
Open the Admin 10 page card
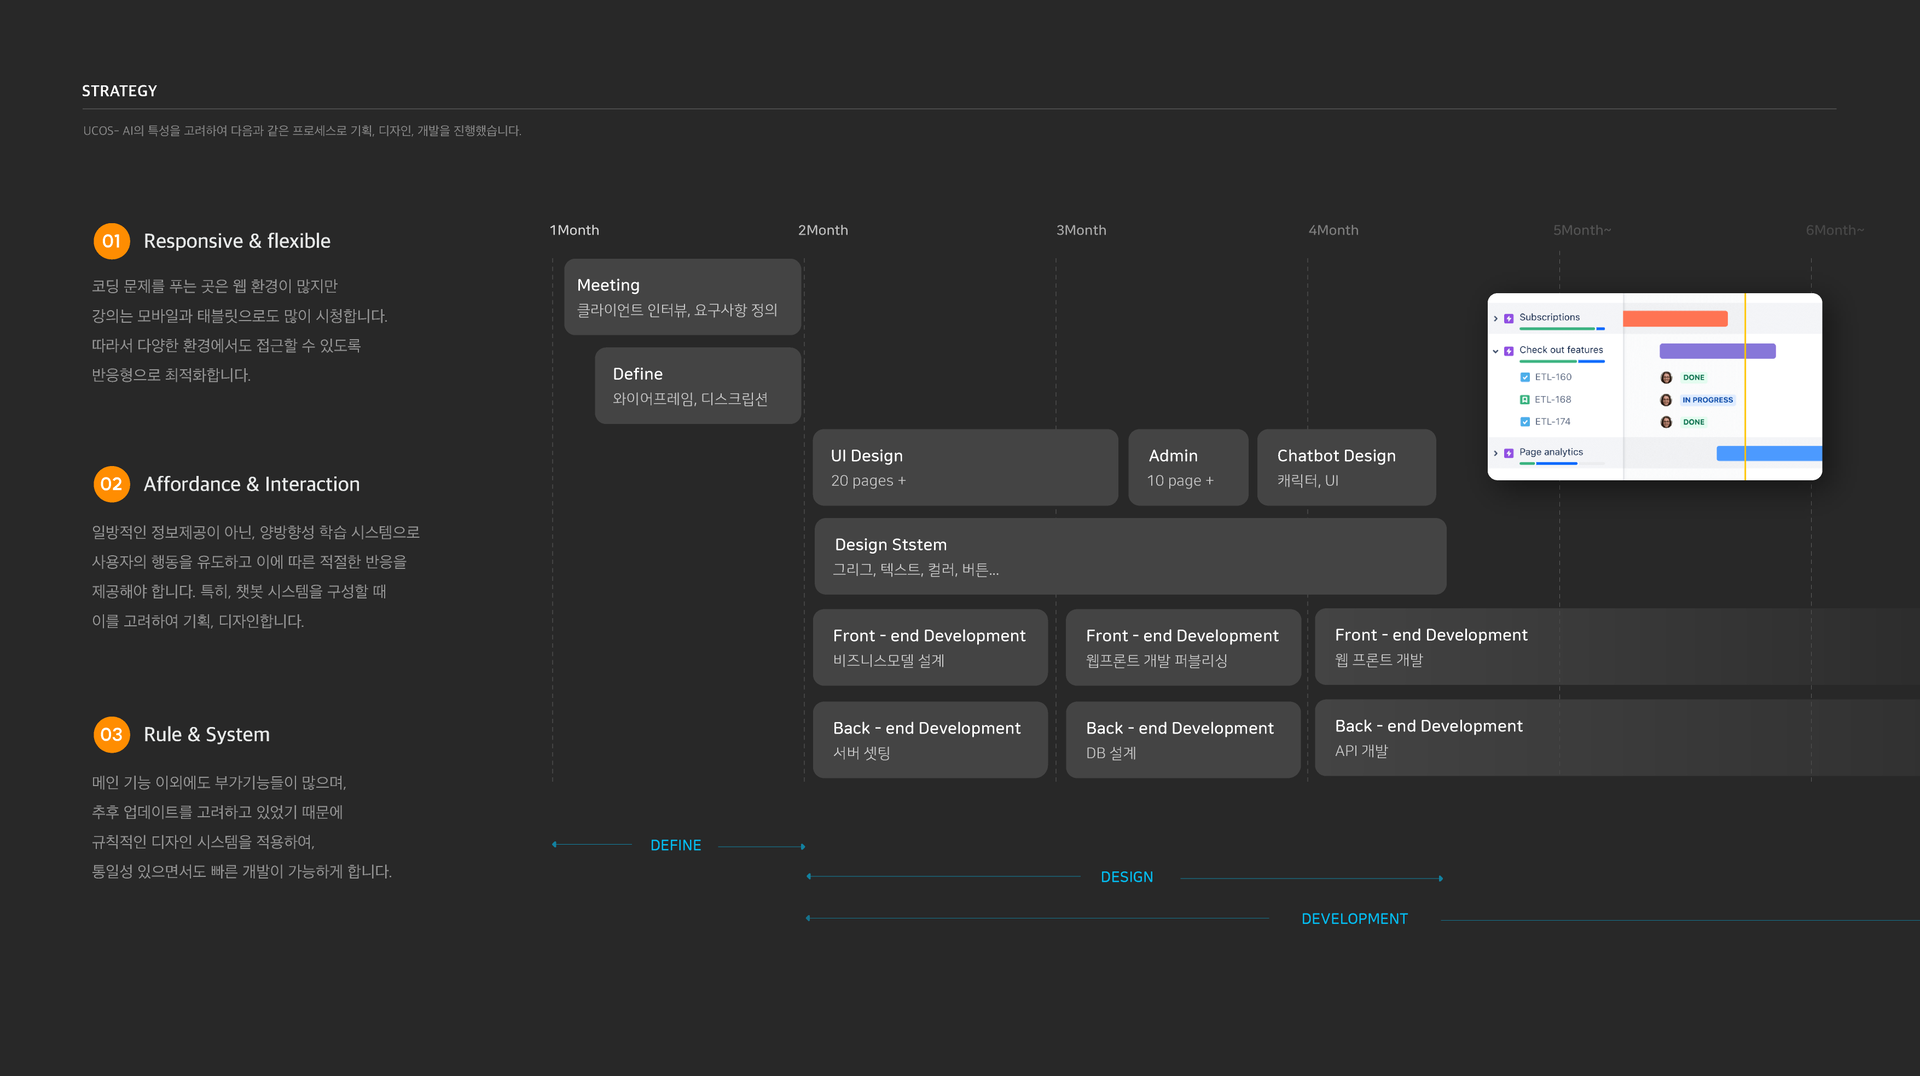pos(1188,468)
